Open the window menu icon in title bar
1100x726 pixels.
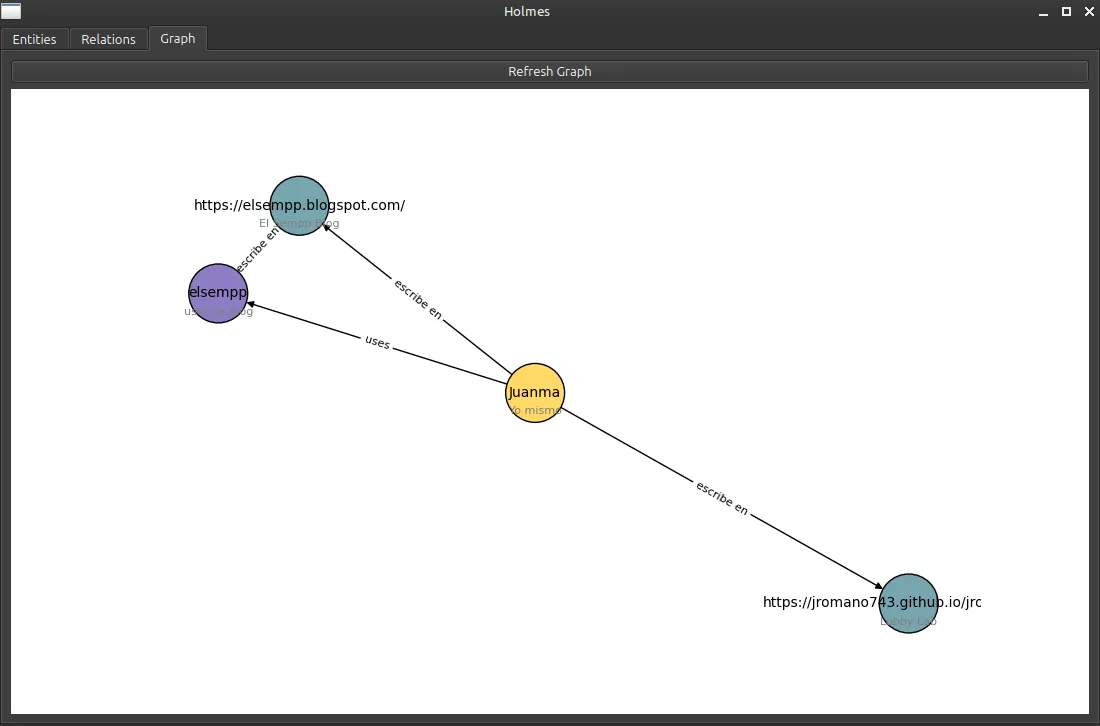(x=11, y=12)
